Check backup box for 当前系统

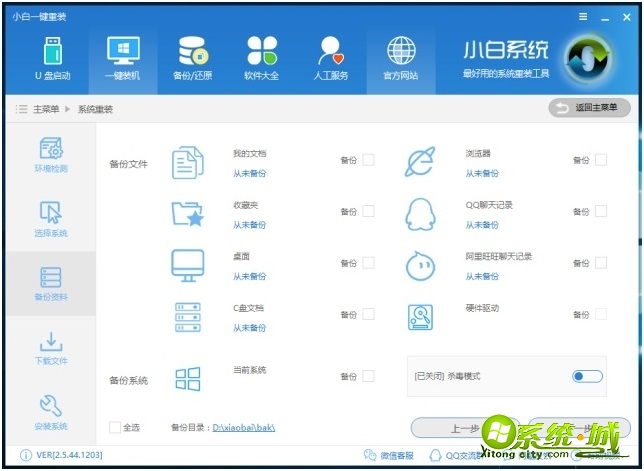point(368,376)
